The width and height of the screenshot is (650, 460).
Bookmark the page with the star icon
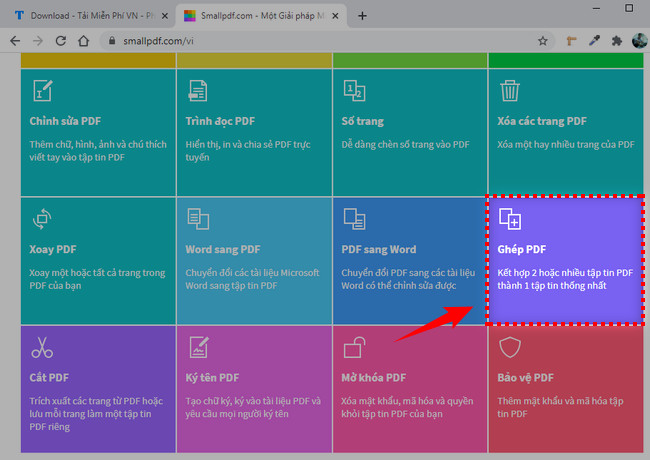click(543, 41)
